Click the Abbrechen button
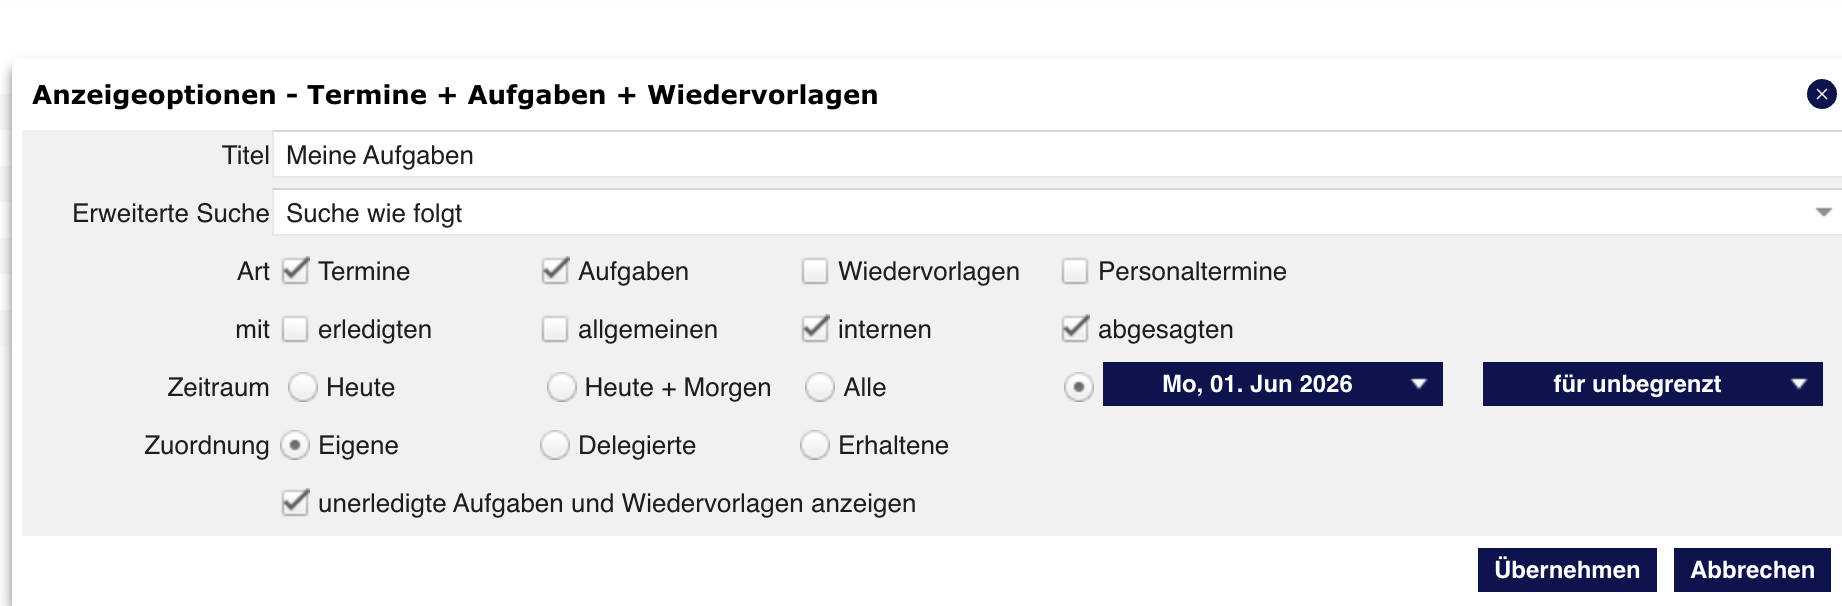The image size is (1842, 606). click(x=1752, y=570)
